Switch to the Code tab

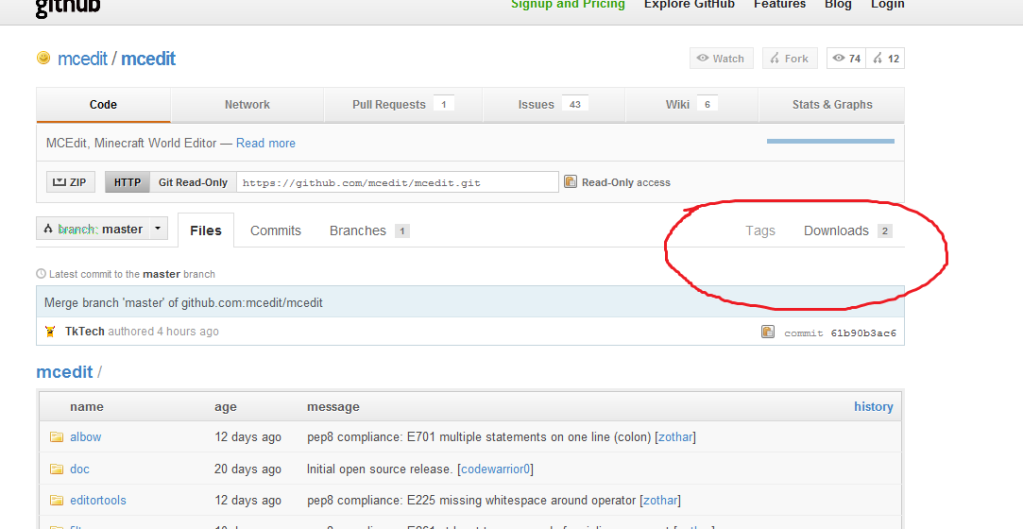click(103, 104)
